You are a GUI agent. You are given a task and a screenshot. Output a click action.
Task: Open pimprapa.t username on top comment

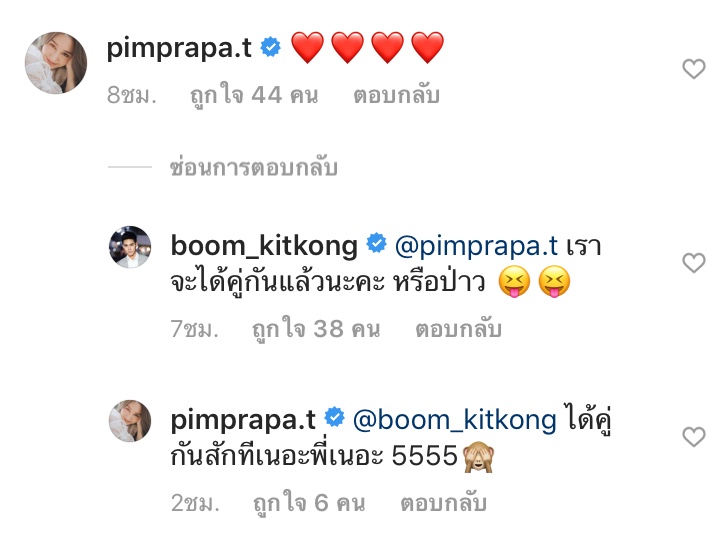(x=179, y=48)
